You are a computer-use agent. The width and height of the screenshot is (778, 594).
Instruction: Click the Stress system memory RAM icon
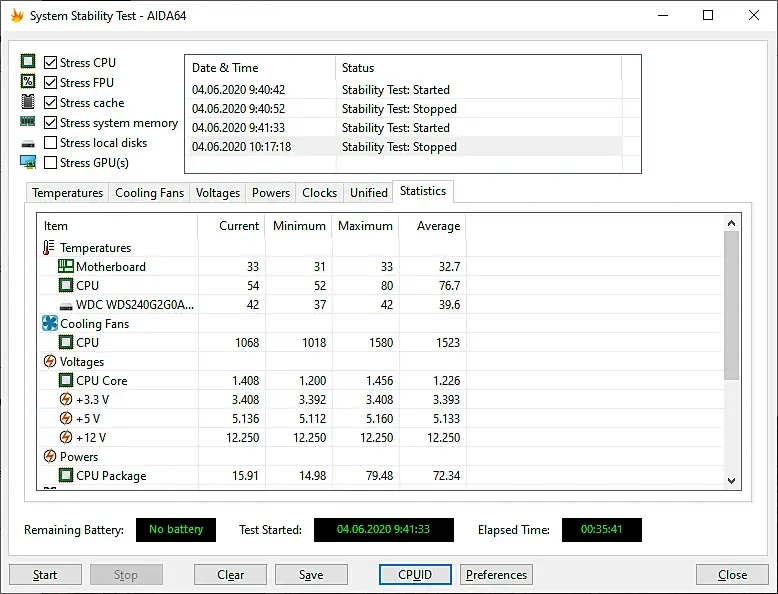point(28,121)
